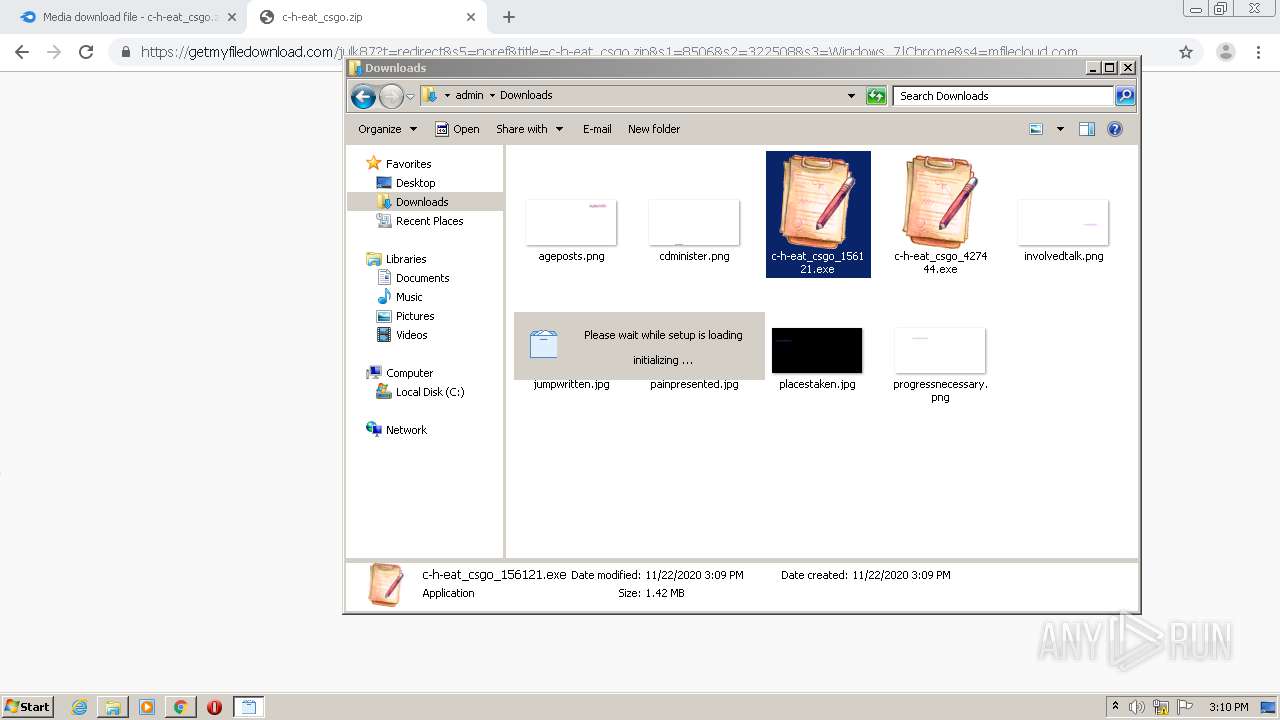The height and width of the screenshot is (720, 1280).
Task: Open the address bar history dropdown
Action: (x=851, y=96)
